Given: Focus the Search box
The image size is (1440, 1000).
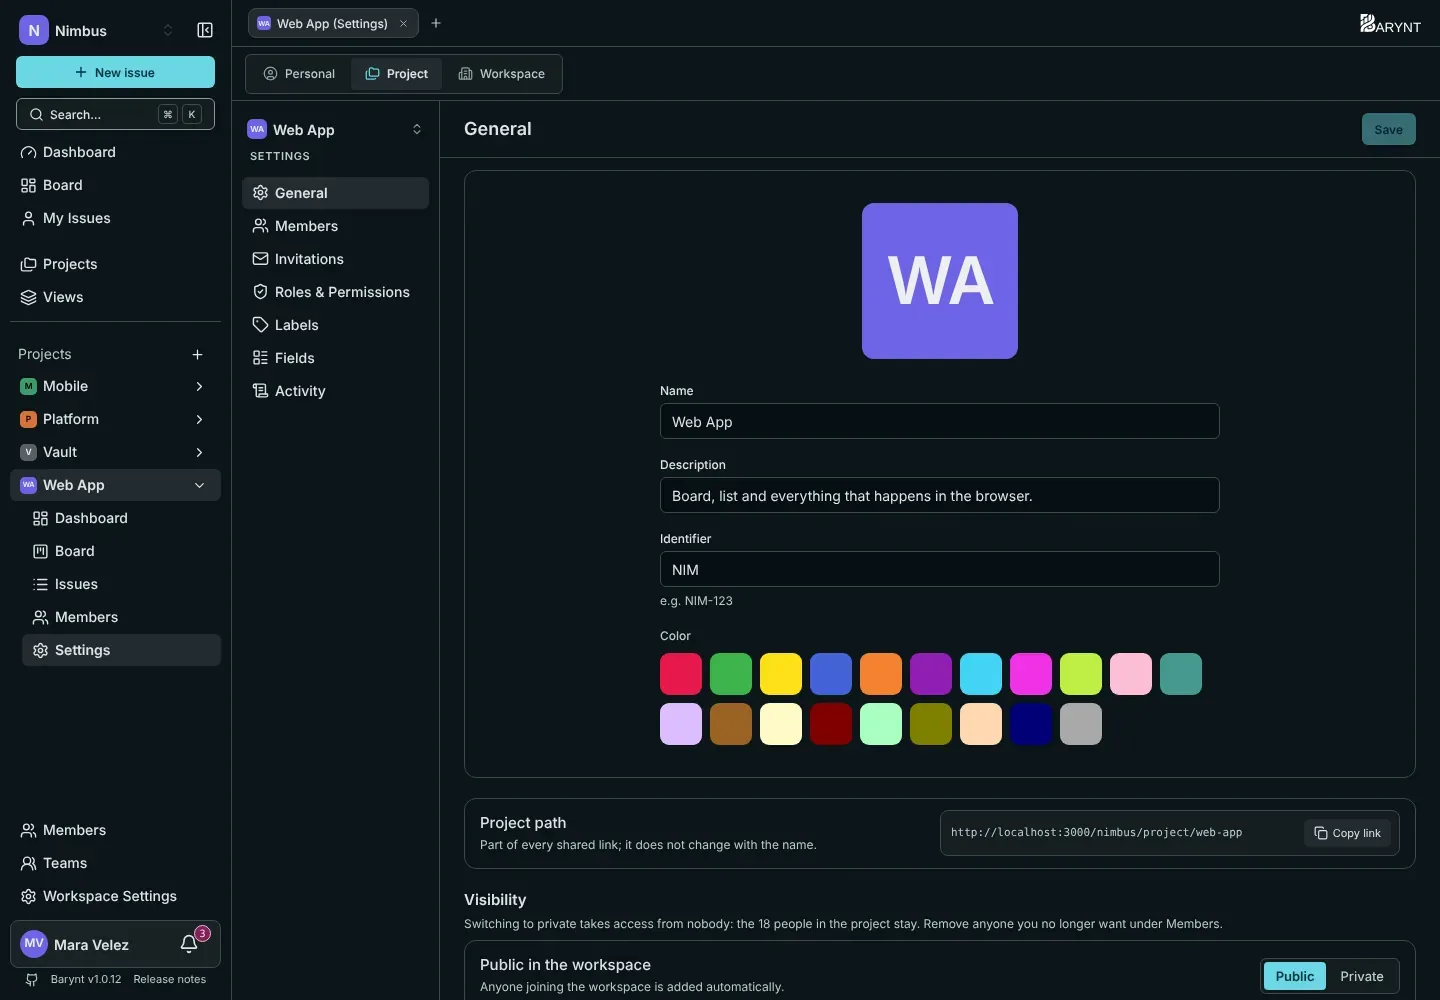Looking at the screenshot, I should [115, 114].
